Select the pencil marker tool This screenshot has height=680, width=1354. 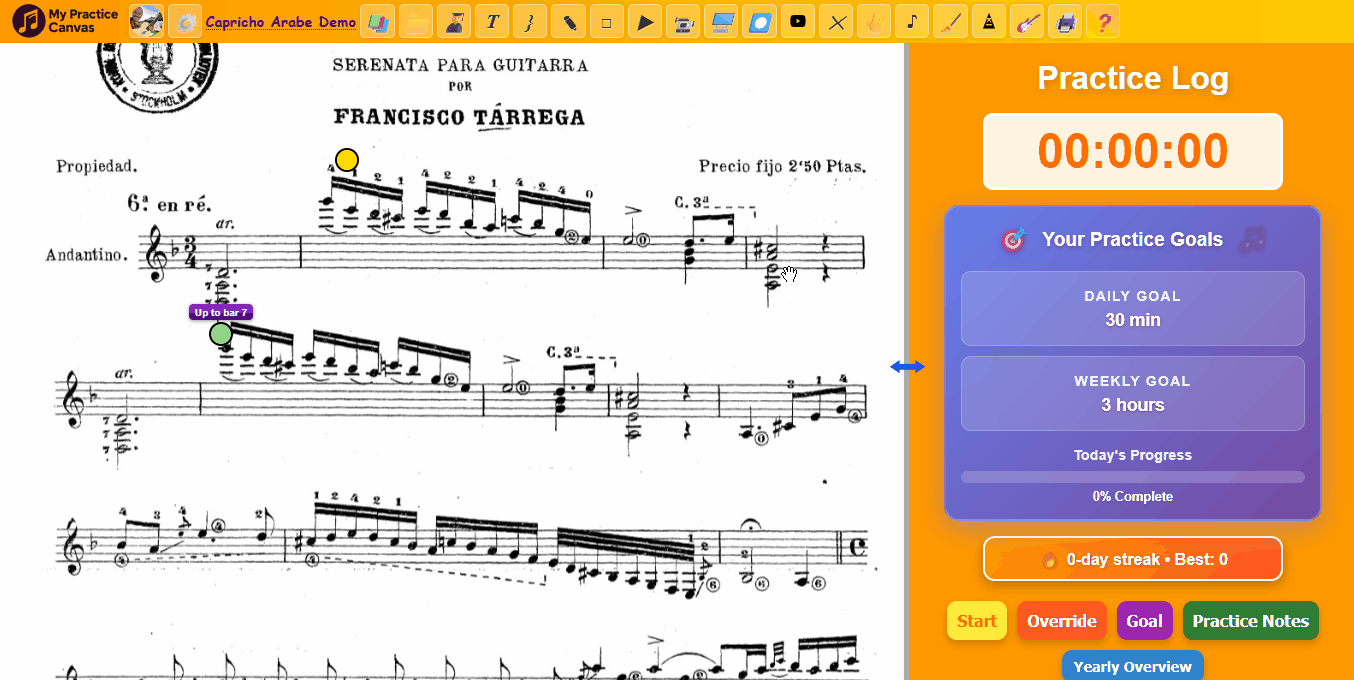pyautogui.click(x=569, y=21)
